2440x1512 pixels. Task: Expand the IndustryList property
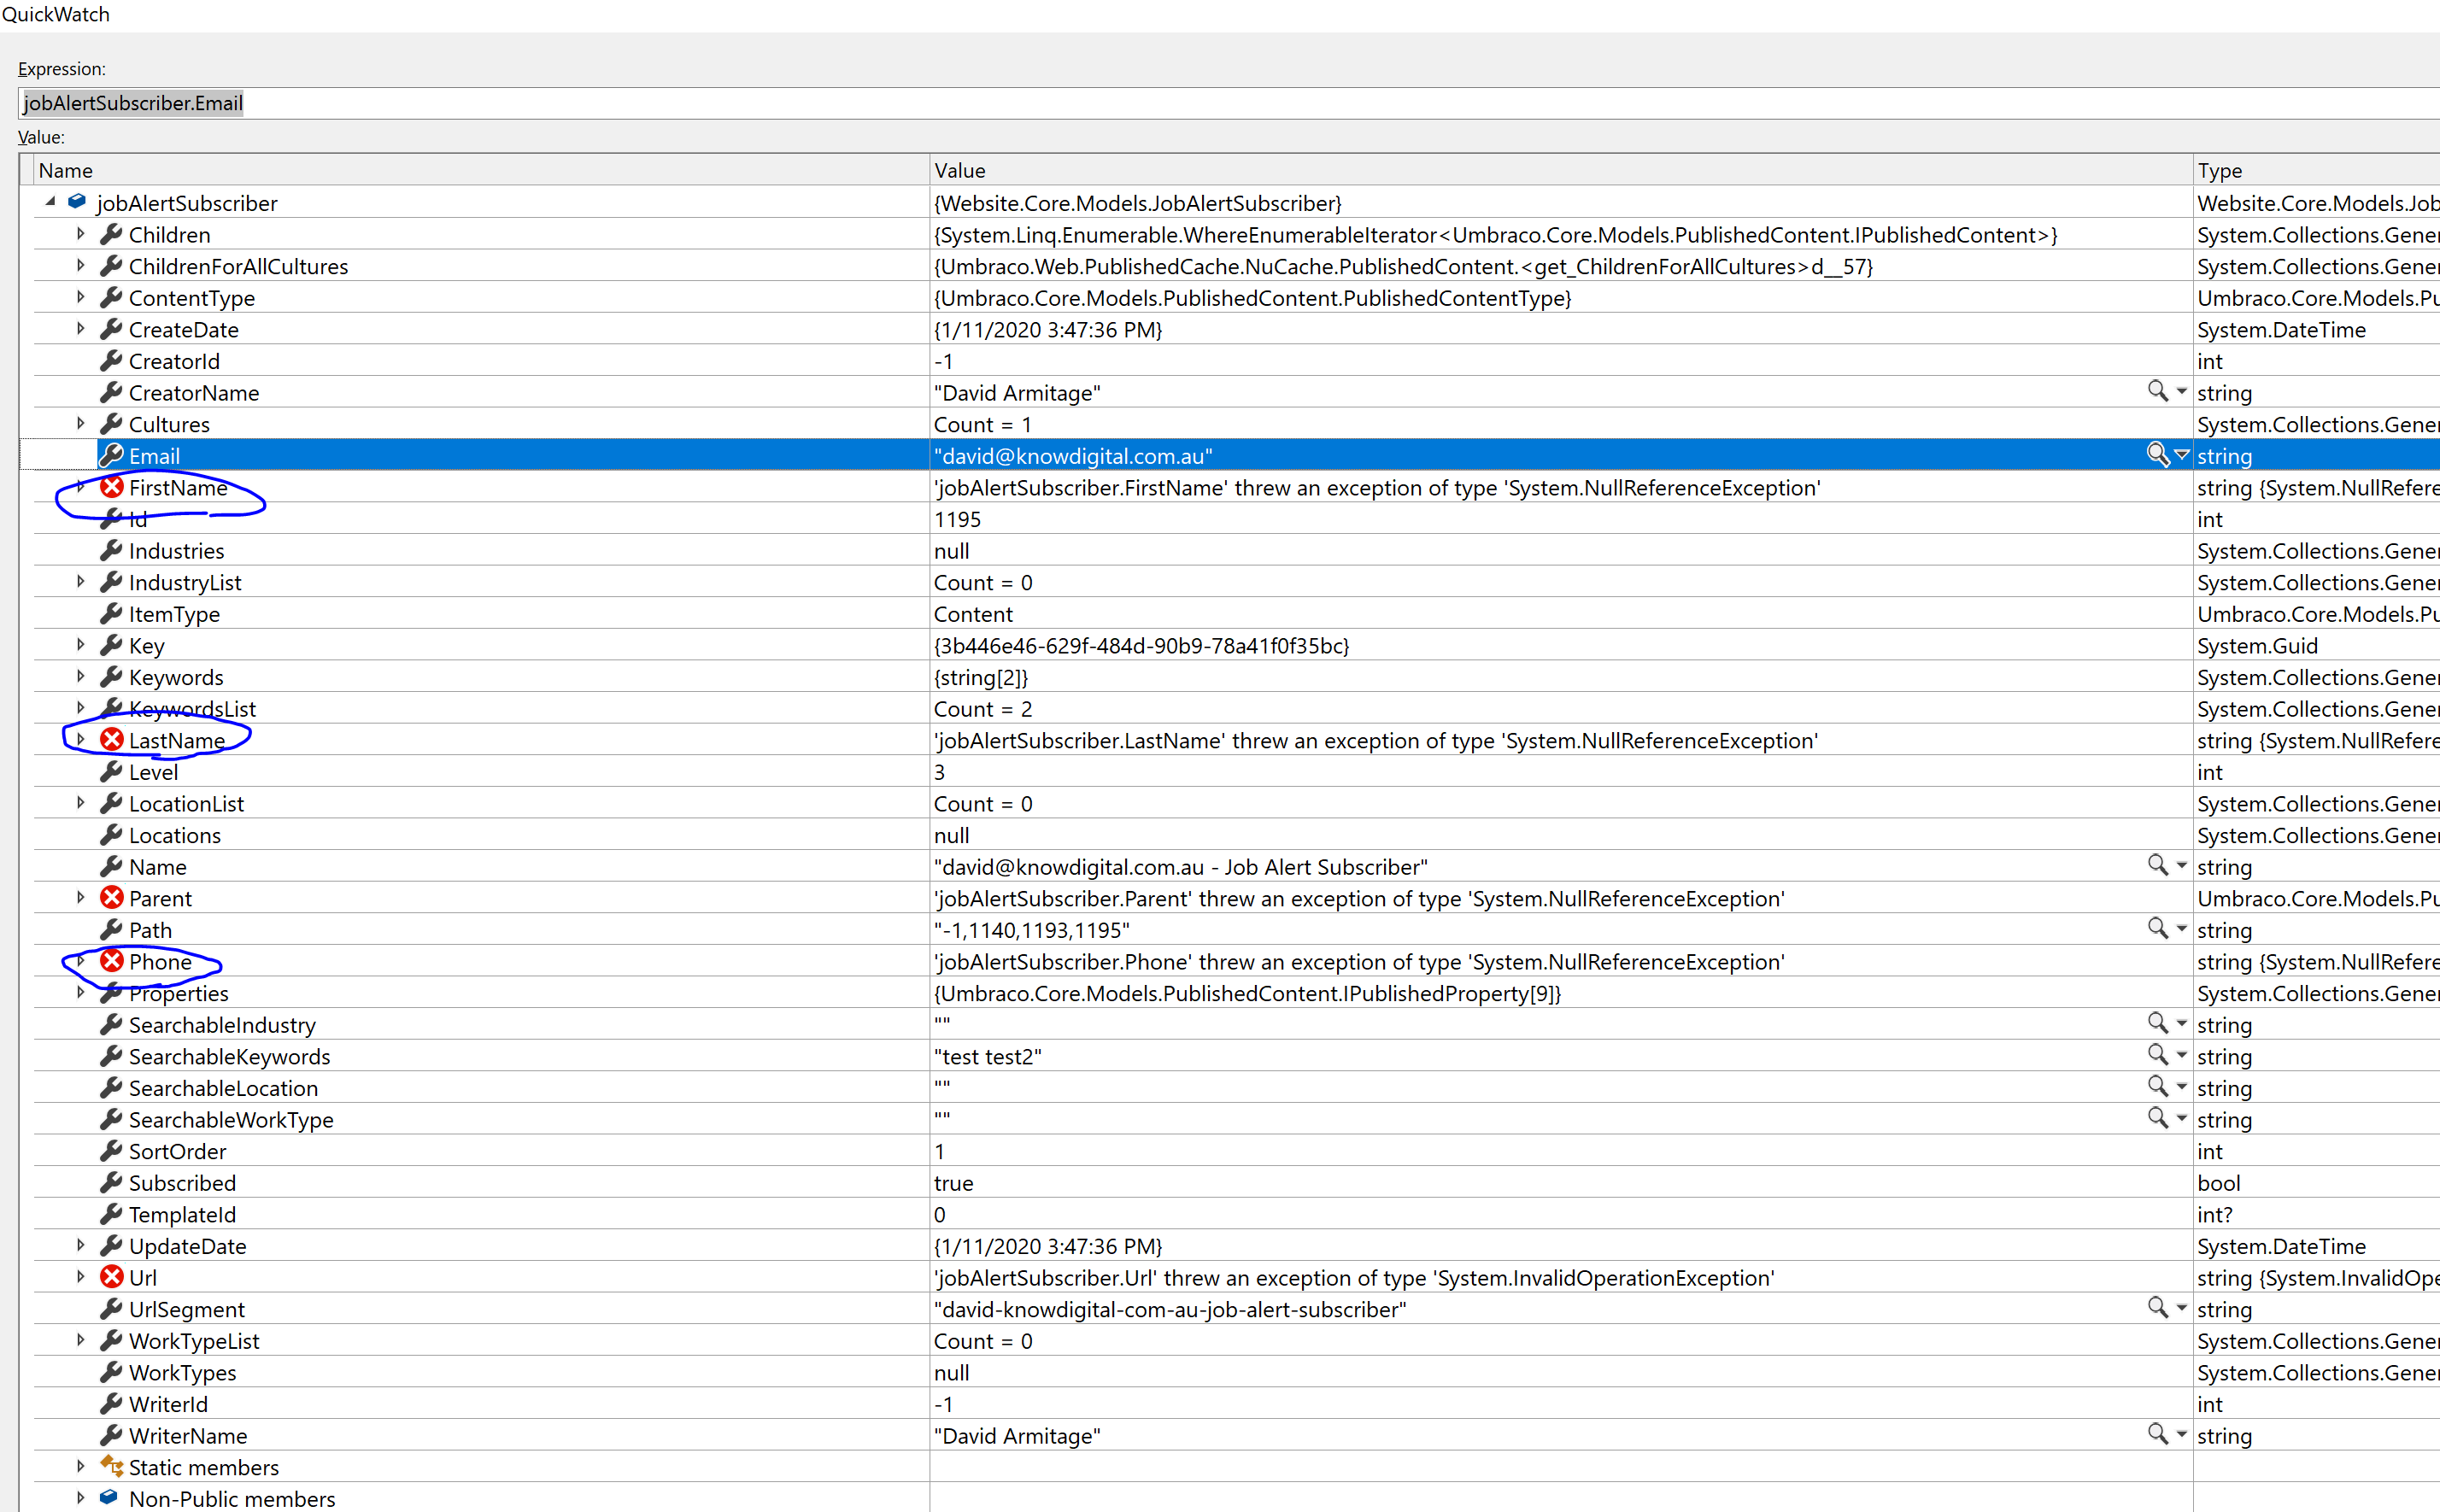(81, 582)
